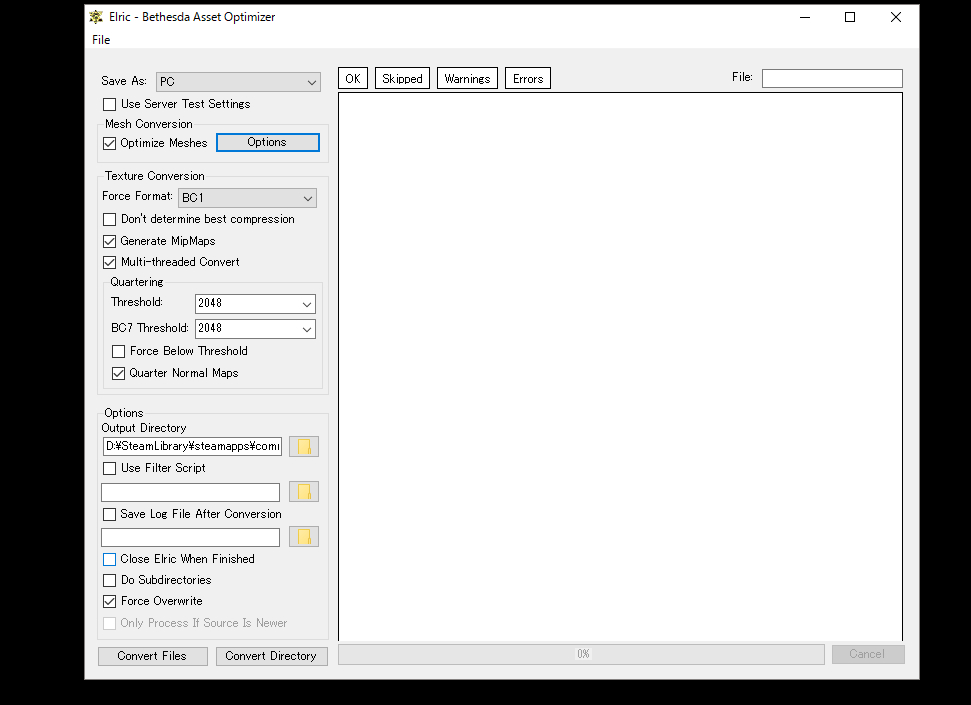Maximize the Elric window
Viewport: 971px width, 705px height.
[x=850, y=17]
